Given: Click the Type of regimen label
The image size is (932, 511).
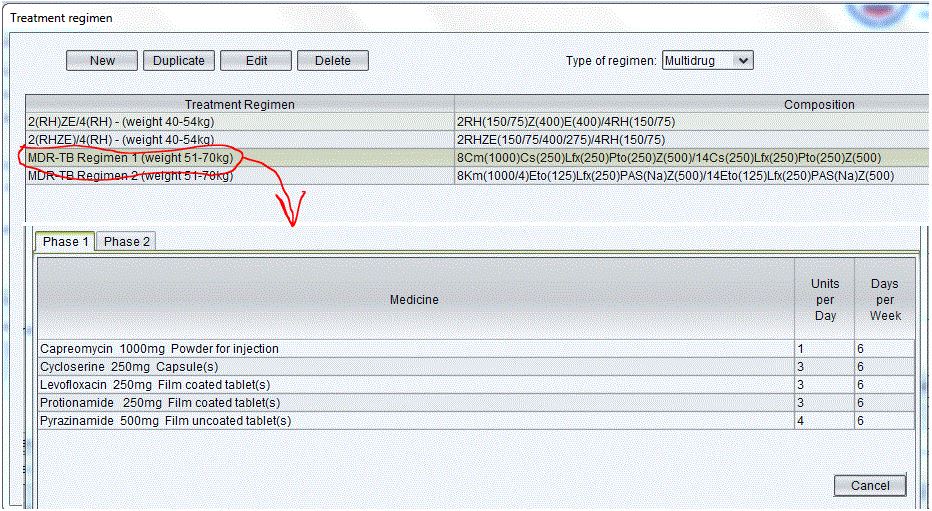Looking at the screenshot, I should 611,61.
